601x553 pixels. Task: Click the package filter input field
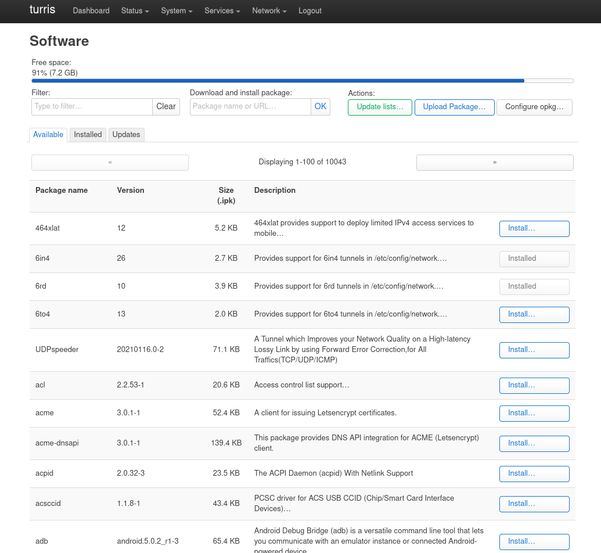click(x=91, y=106)
